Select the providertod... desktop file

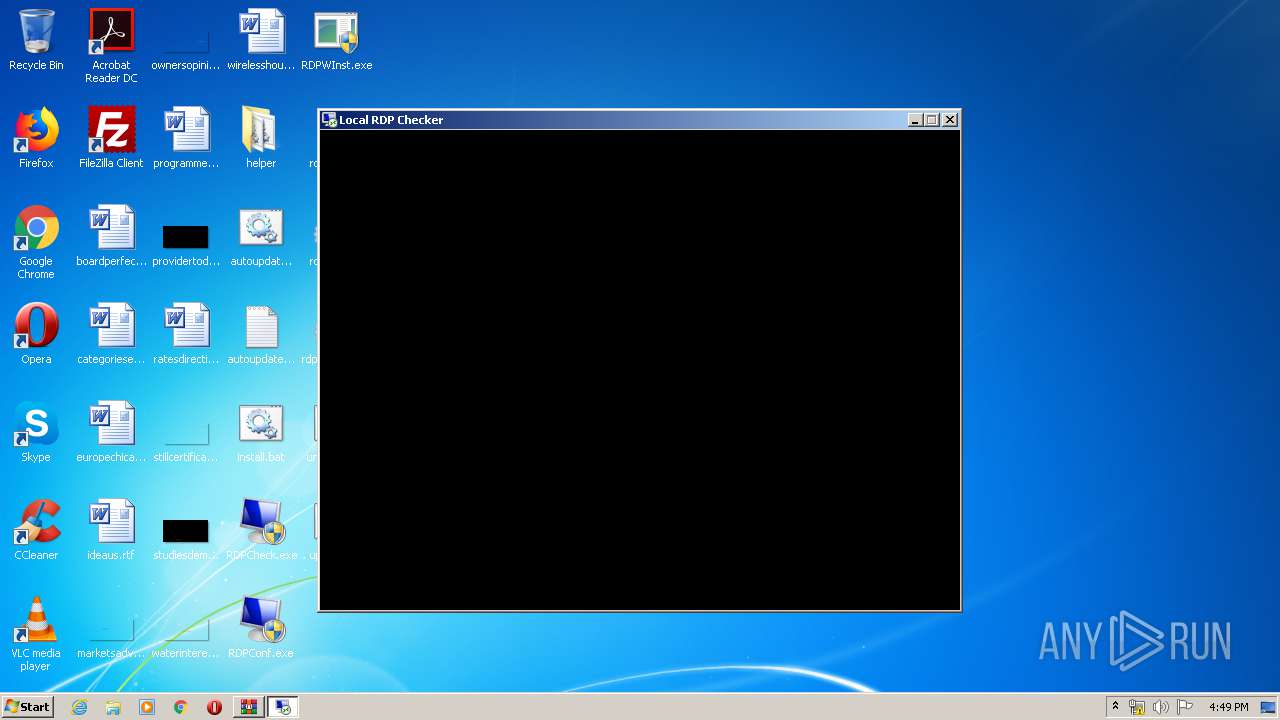tap(186, 245)
